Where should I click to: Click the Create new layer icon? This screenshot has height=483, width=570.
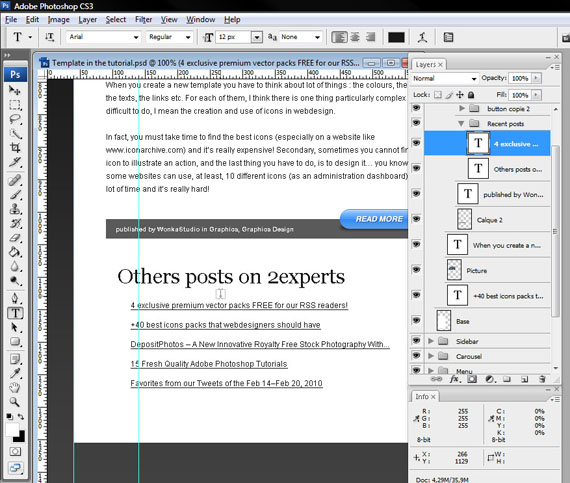[x=524, y=379]
